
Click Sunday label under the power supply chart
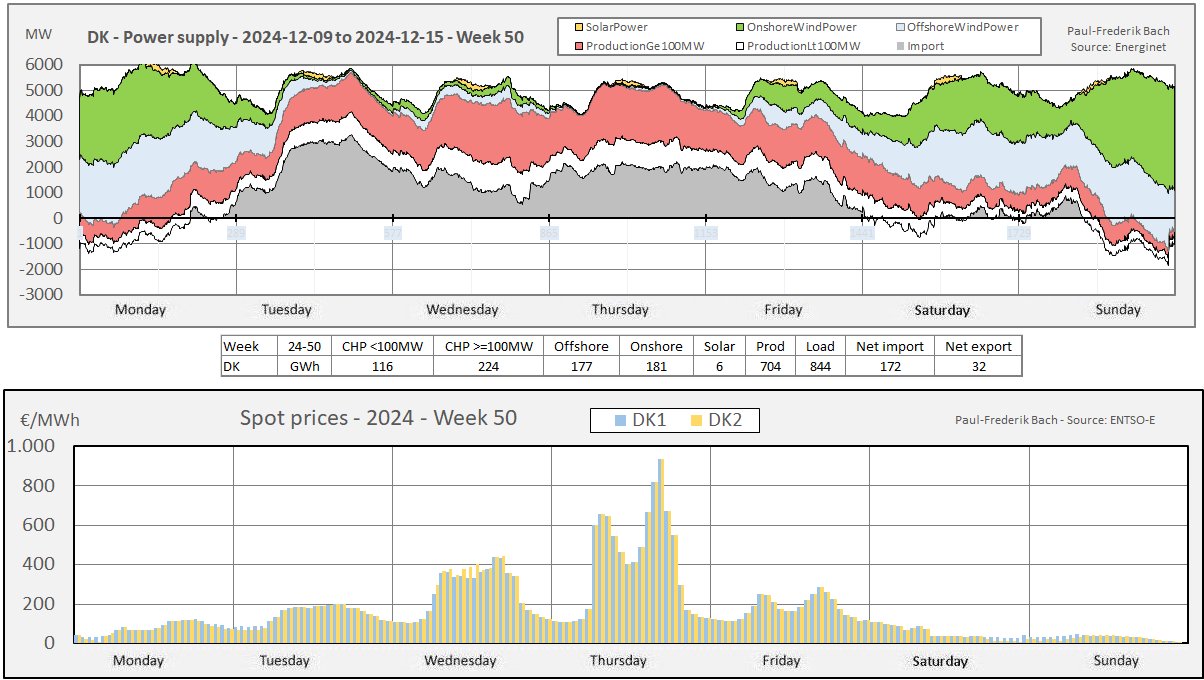point(1117,309)
